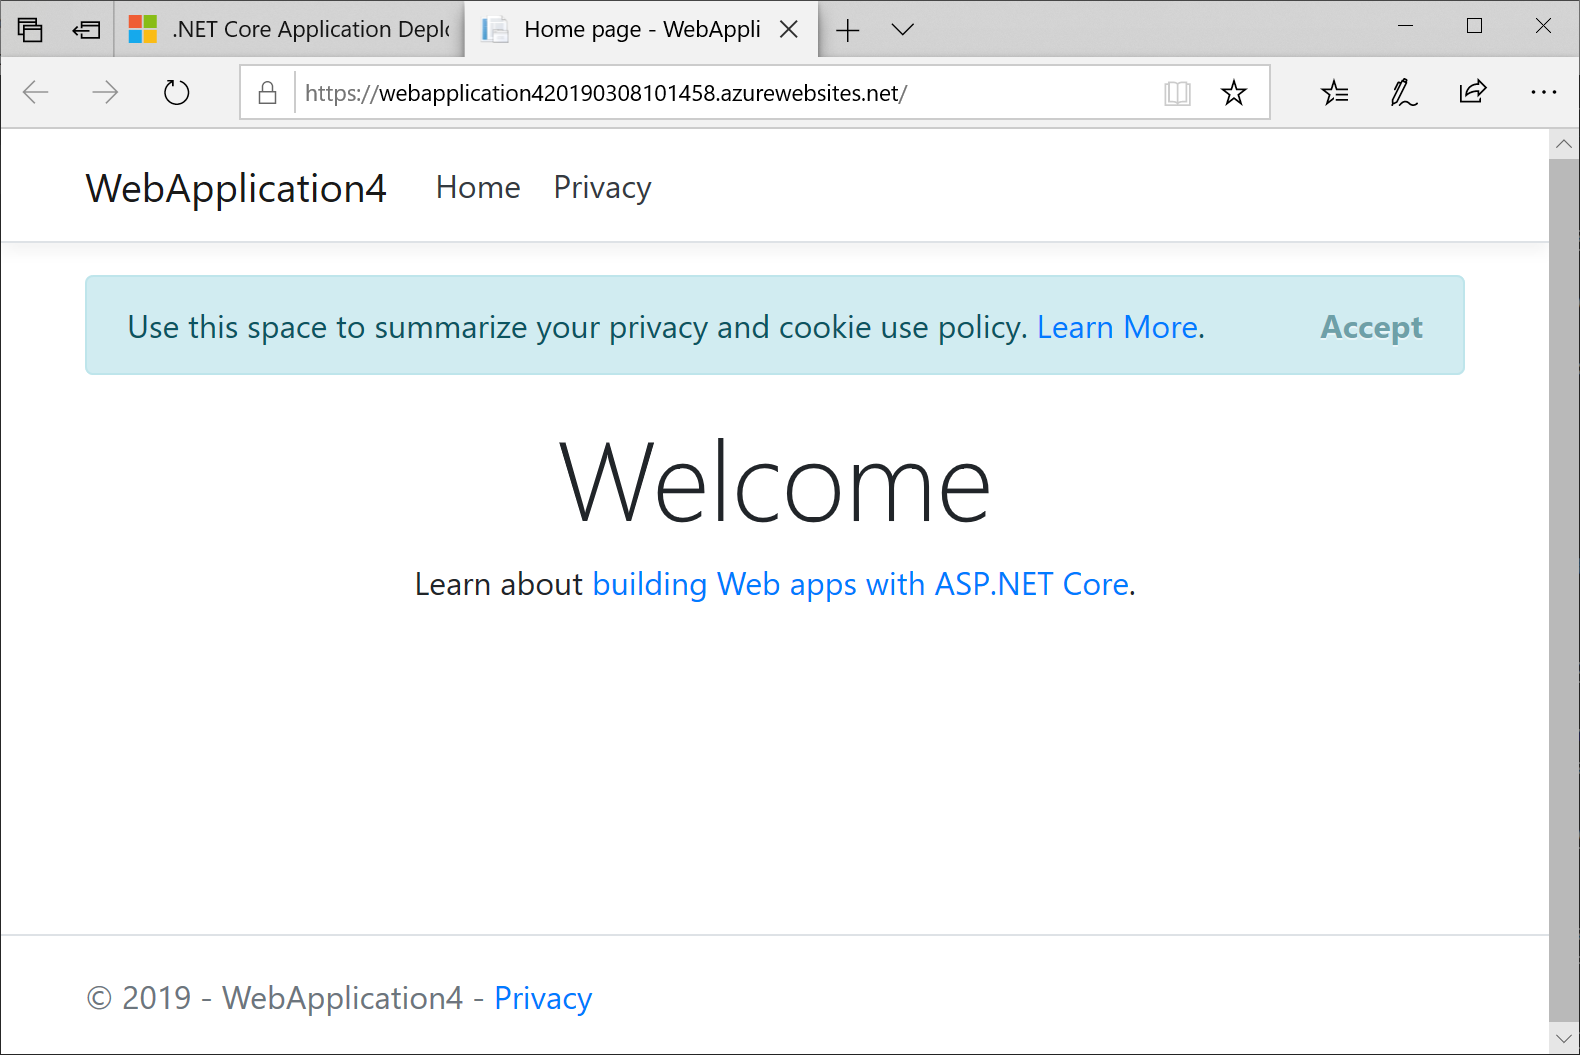The width and height of the screenshot is (1580, 1055).
Task: Open the tabs you've set aside icon
Action: coord(30,29)
